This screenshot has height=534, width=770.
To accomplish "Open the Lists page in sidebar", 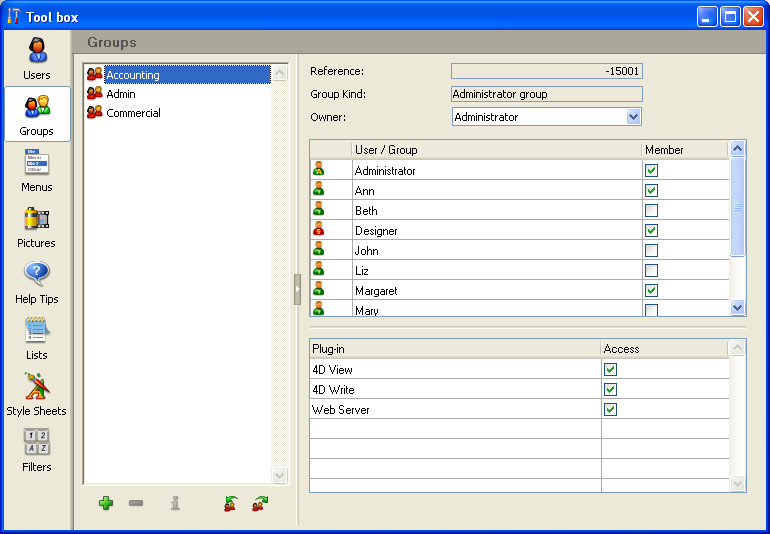I will tap(37, 338).
